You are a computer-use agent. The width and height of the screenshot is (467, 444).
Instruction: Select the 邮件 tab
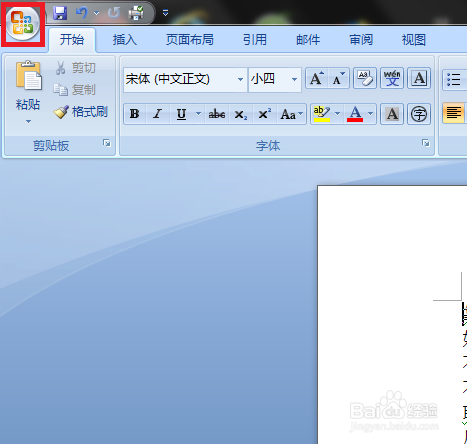pyautogui.click(x=308, y=40)
